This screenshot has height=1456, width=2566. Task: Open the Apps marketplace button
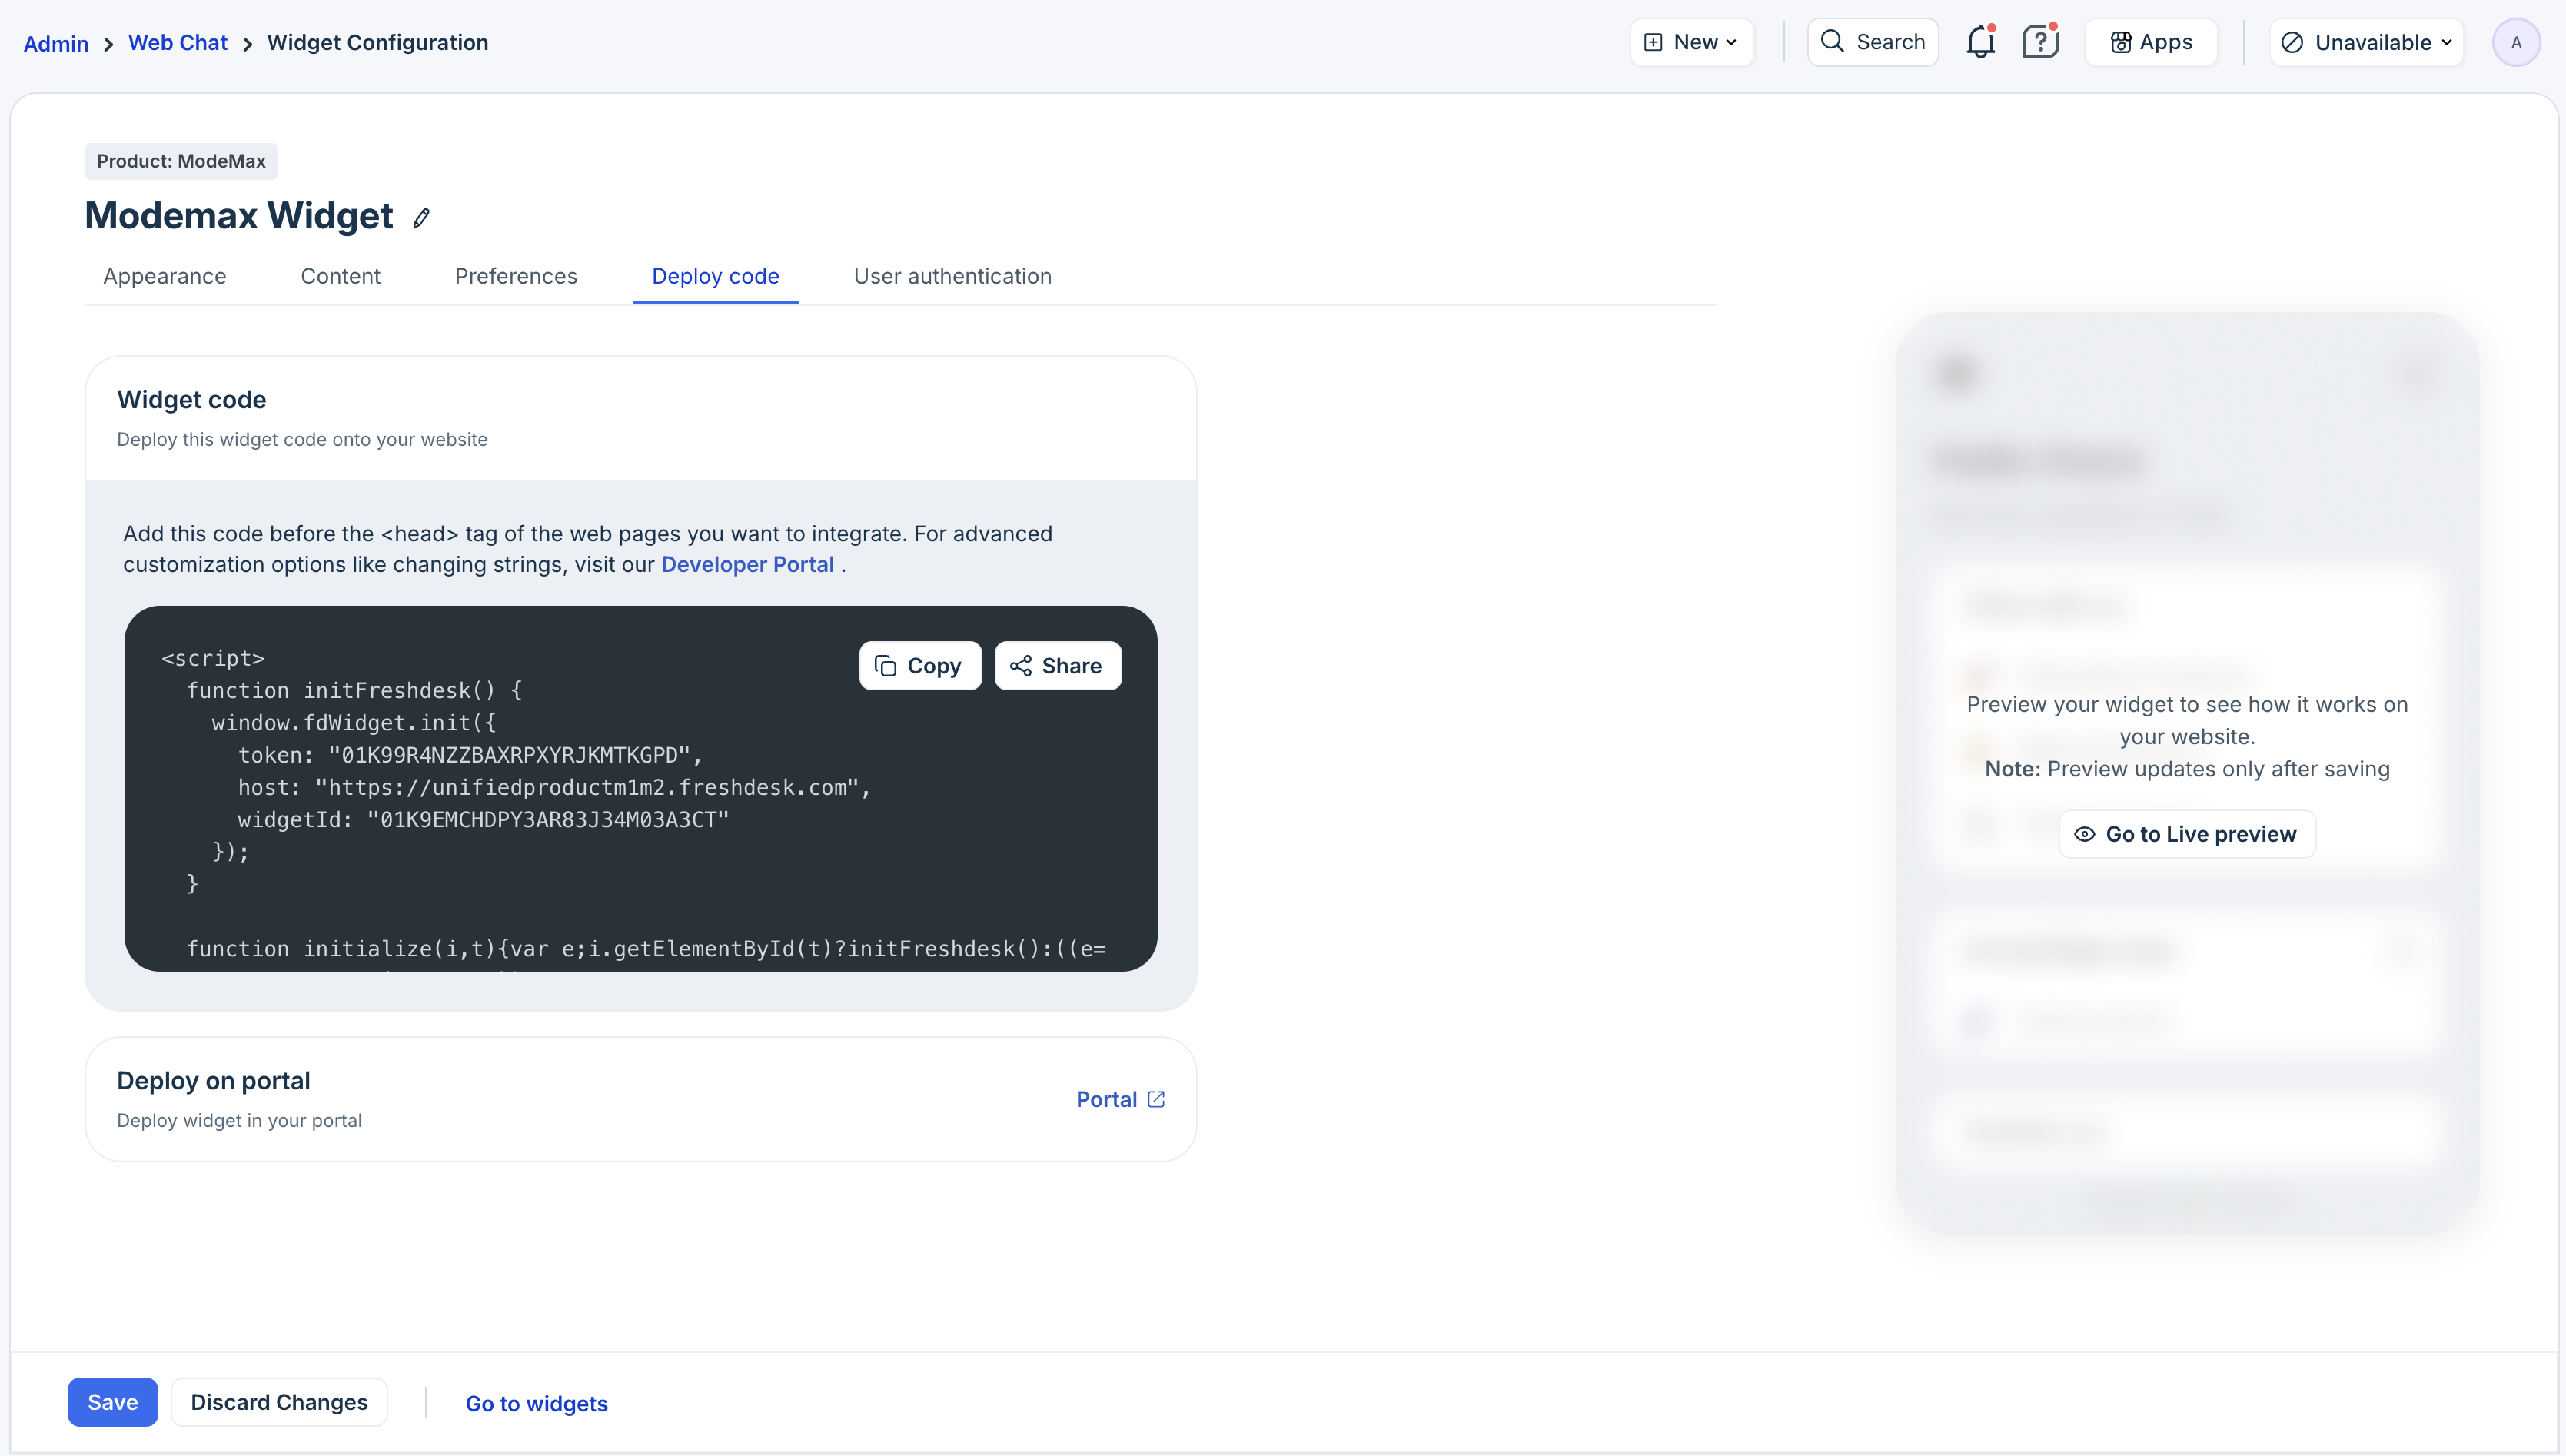pyautogui.click(x=2151, y=42)
